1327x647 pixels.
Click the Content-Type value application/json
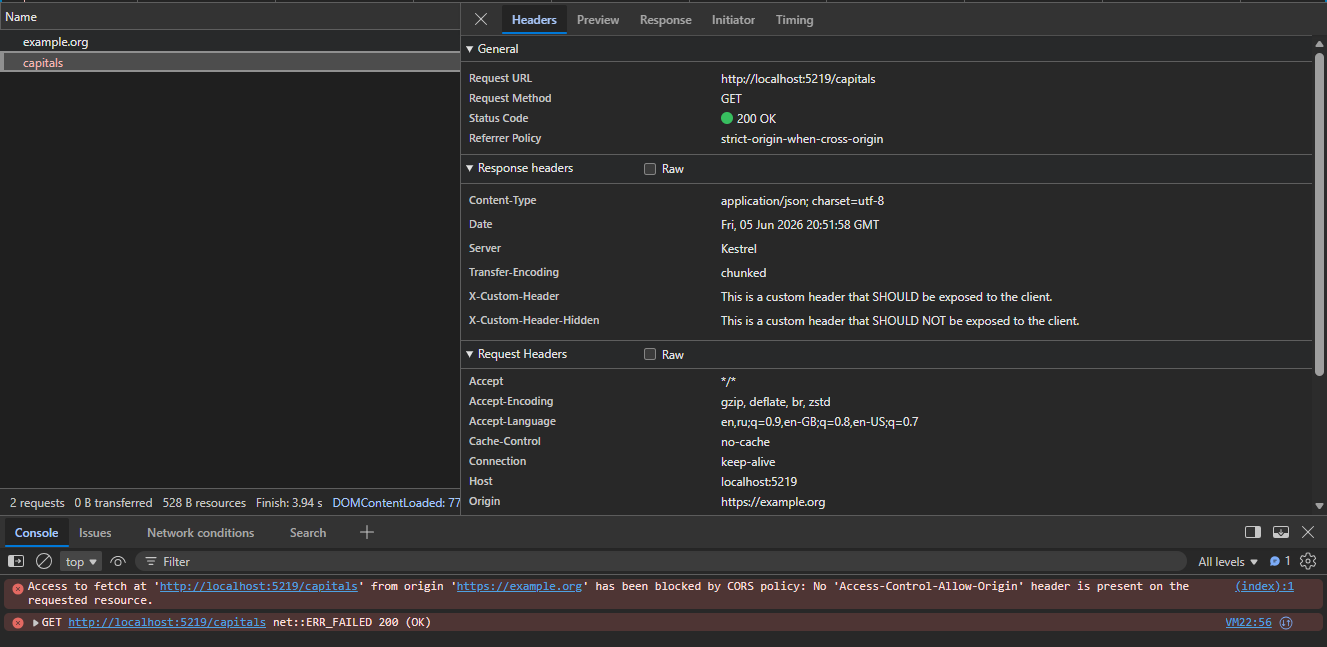(802, 201)
